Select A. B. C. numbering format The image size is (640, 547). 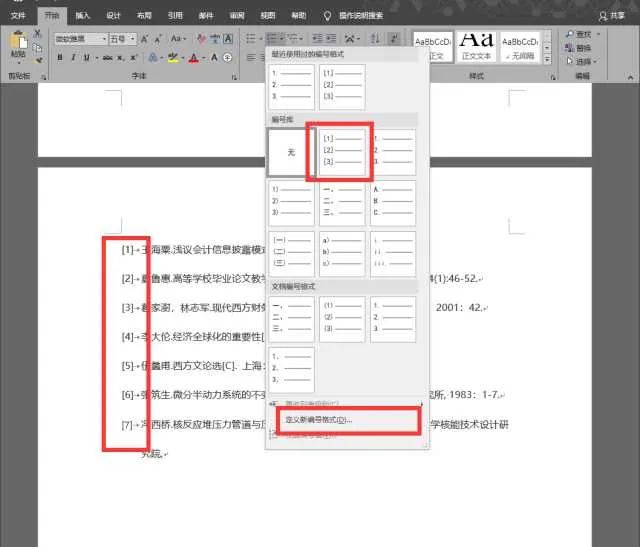click(393, 203)
